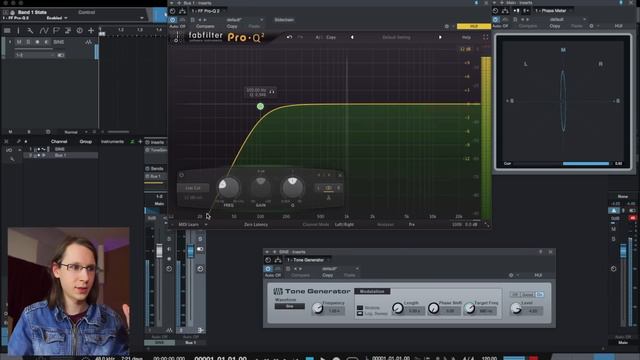Image resolution: width=640 pixels, height=360 pixels.
Task: Click the Q knob in Pro-Q 2
Action: [292, 187]
